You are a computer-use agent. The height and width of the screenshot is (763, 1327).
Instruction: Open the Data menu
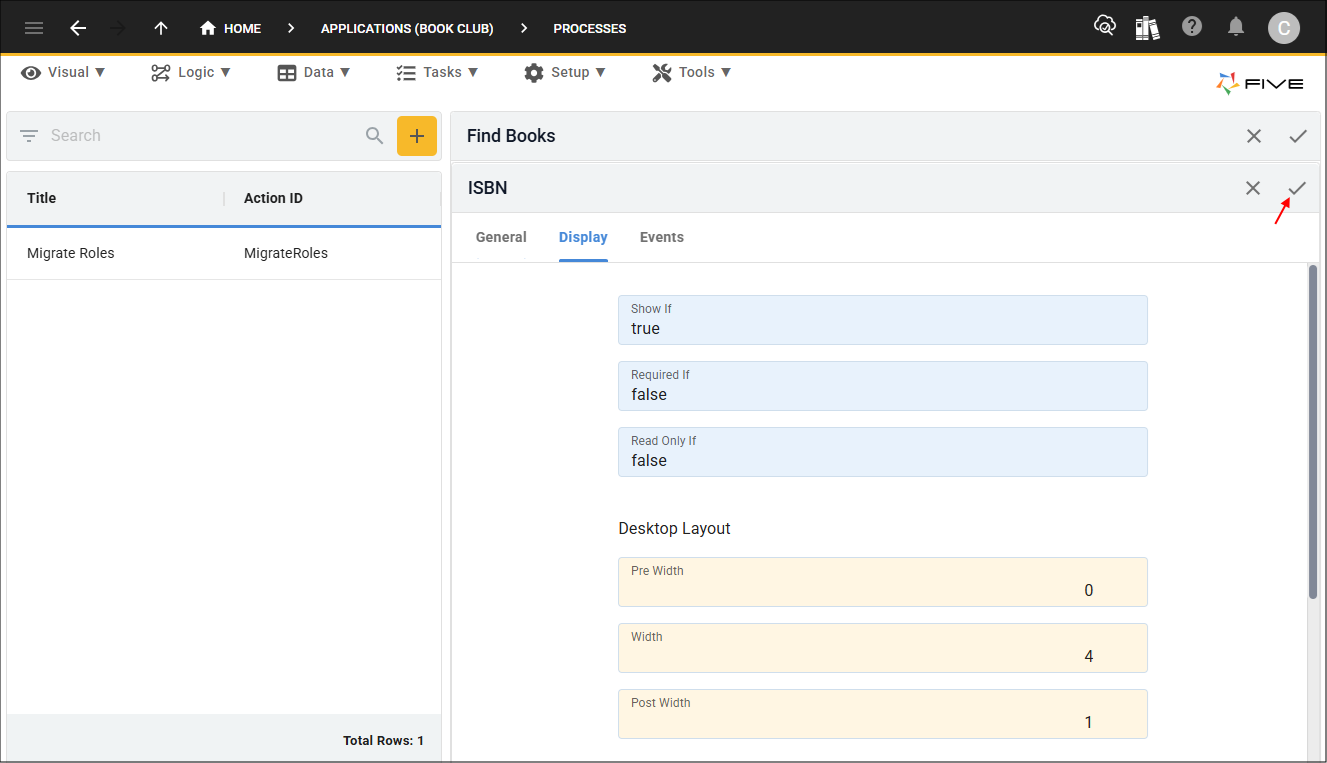[314, 72]
